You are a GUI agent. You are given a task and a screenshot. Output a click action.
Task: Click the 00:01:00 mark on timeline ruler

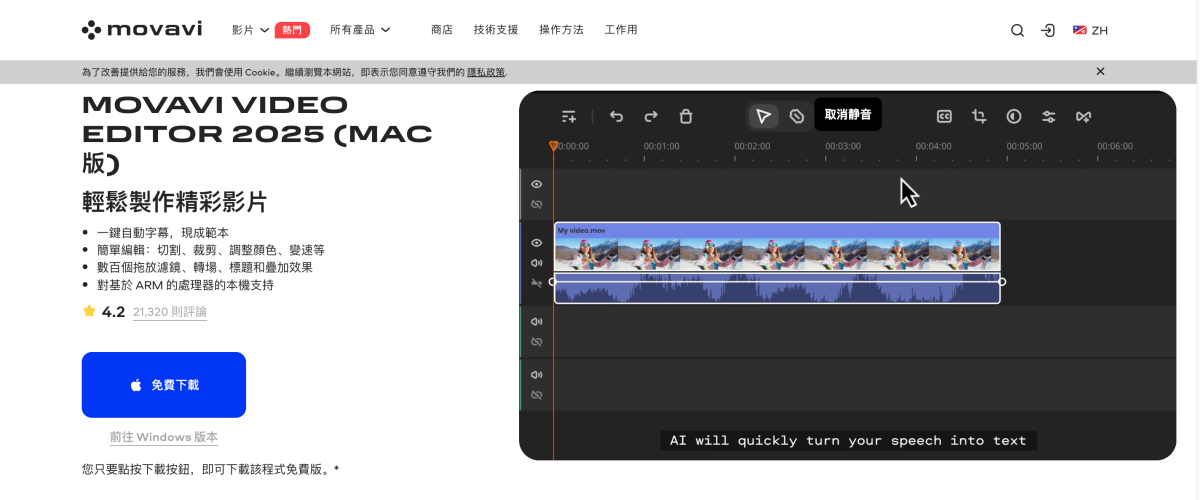[x=661, y=146]
